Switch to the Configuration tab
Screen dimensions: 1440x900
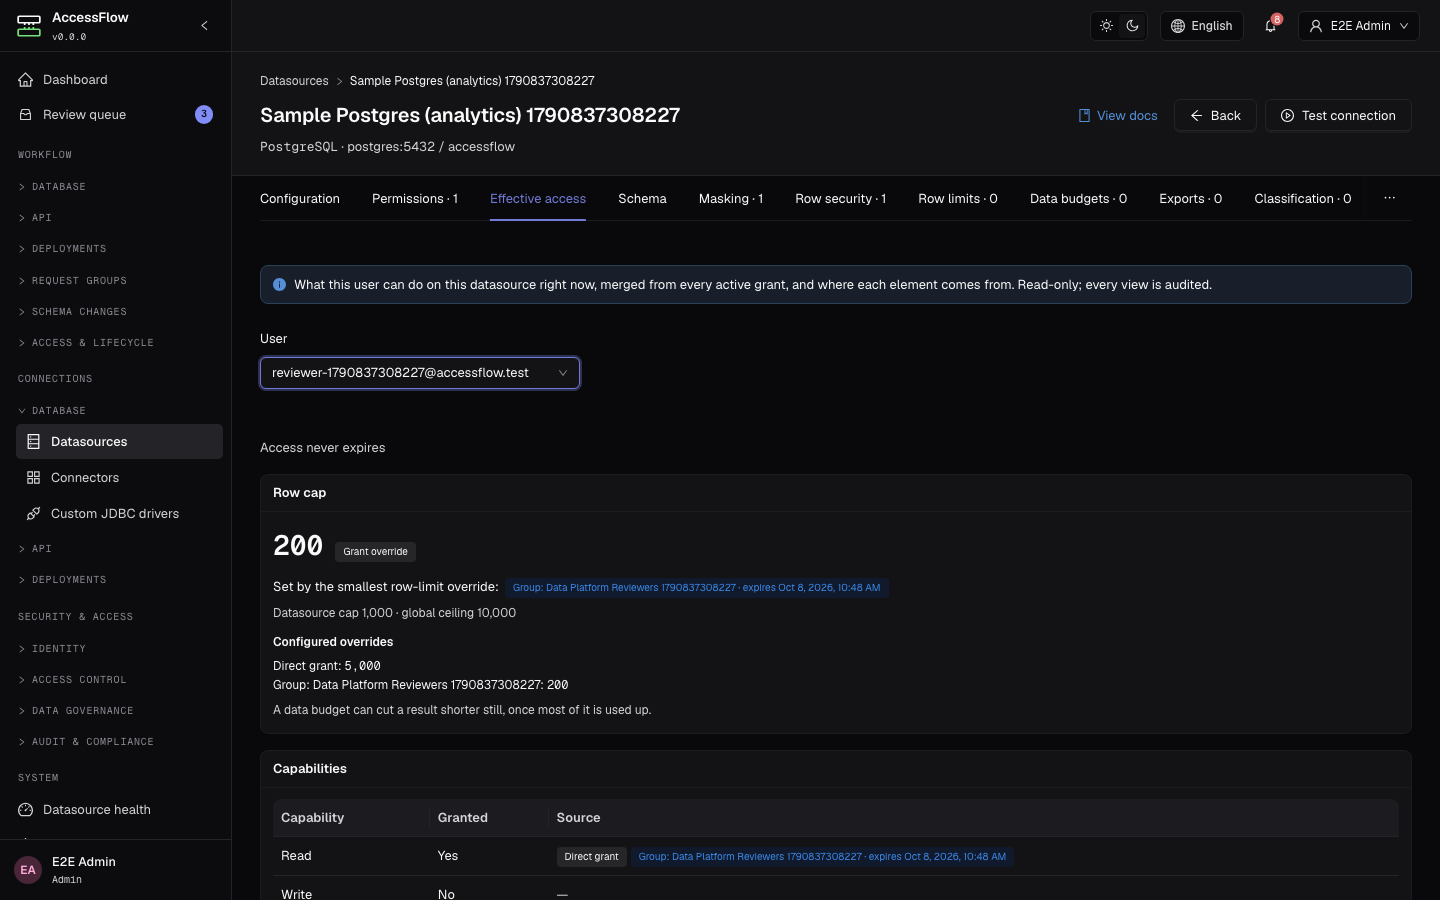300,199
